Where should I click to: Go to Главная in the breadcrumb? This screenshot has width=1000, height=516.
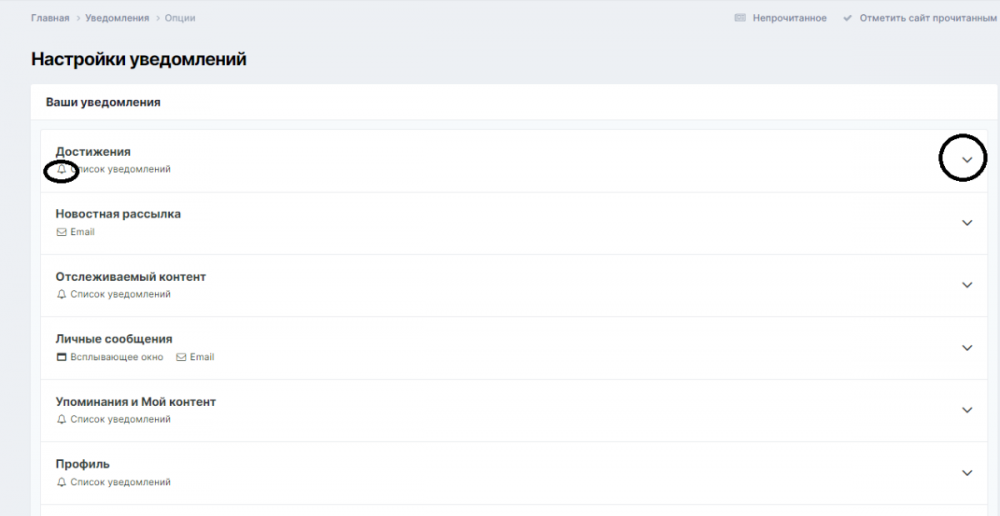click(x=50, y=18)
